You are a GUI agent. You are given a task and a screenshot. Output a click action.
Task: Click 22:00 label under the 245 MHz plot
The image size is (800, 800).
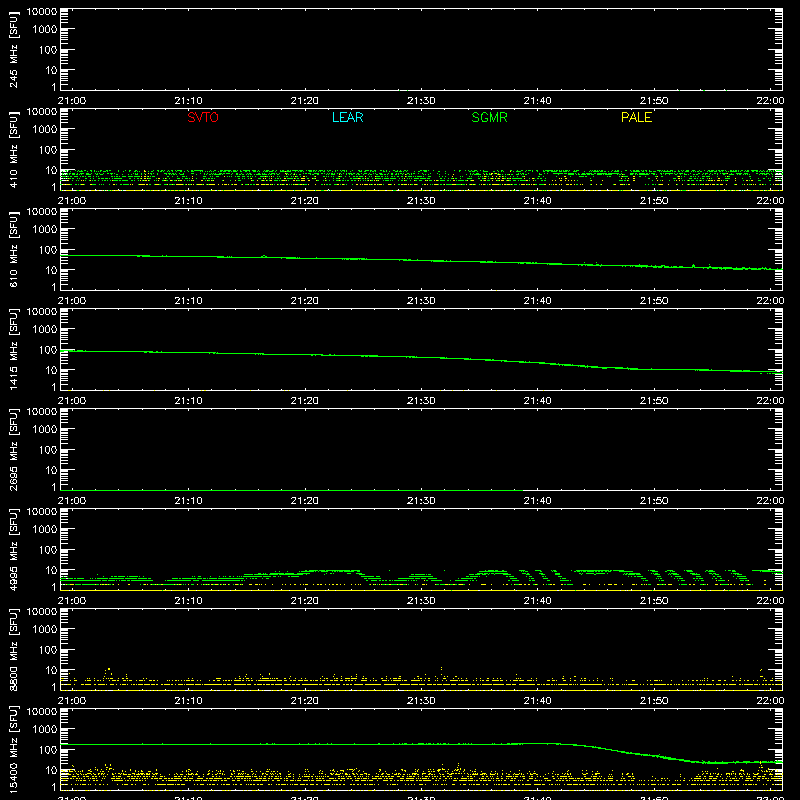tap(770, 101)
